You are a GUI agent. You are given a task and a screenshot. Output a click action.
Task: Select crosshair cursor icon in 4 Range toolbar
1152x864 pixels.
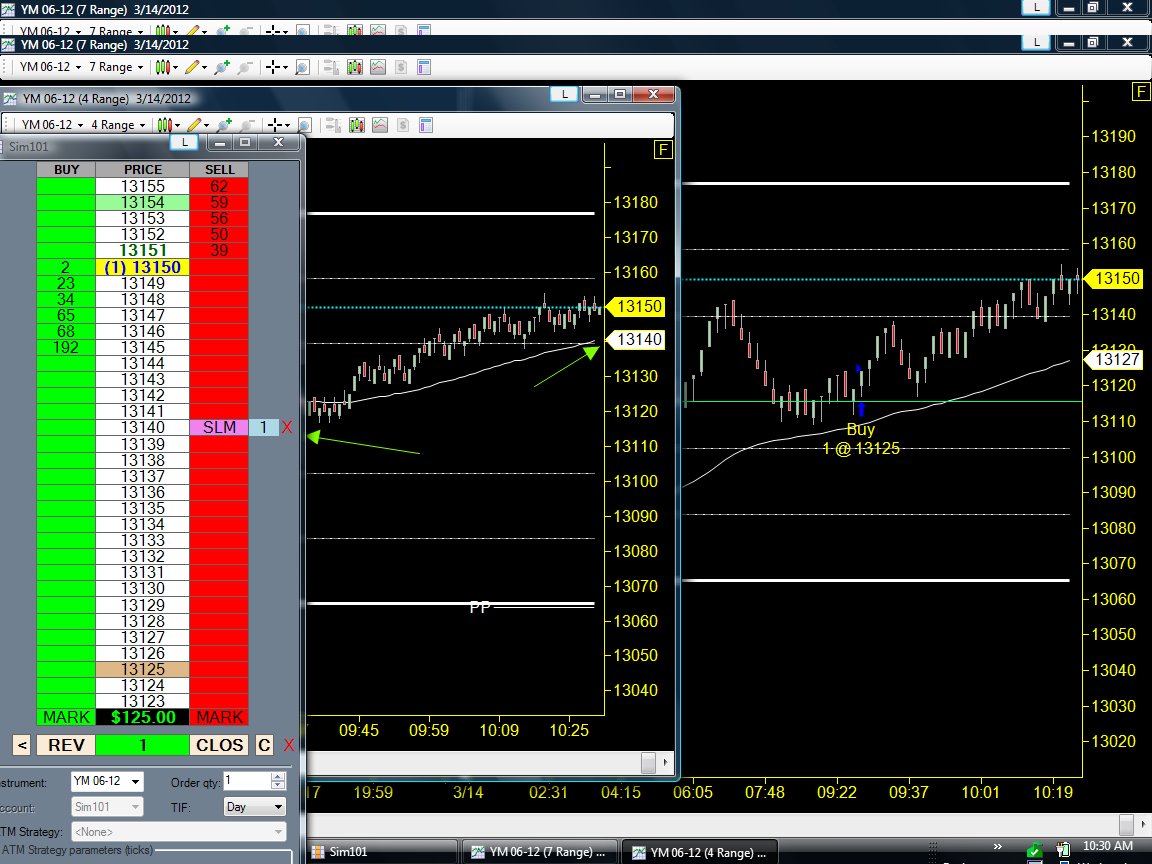[275, 125]
